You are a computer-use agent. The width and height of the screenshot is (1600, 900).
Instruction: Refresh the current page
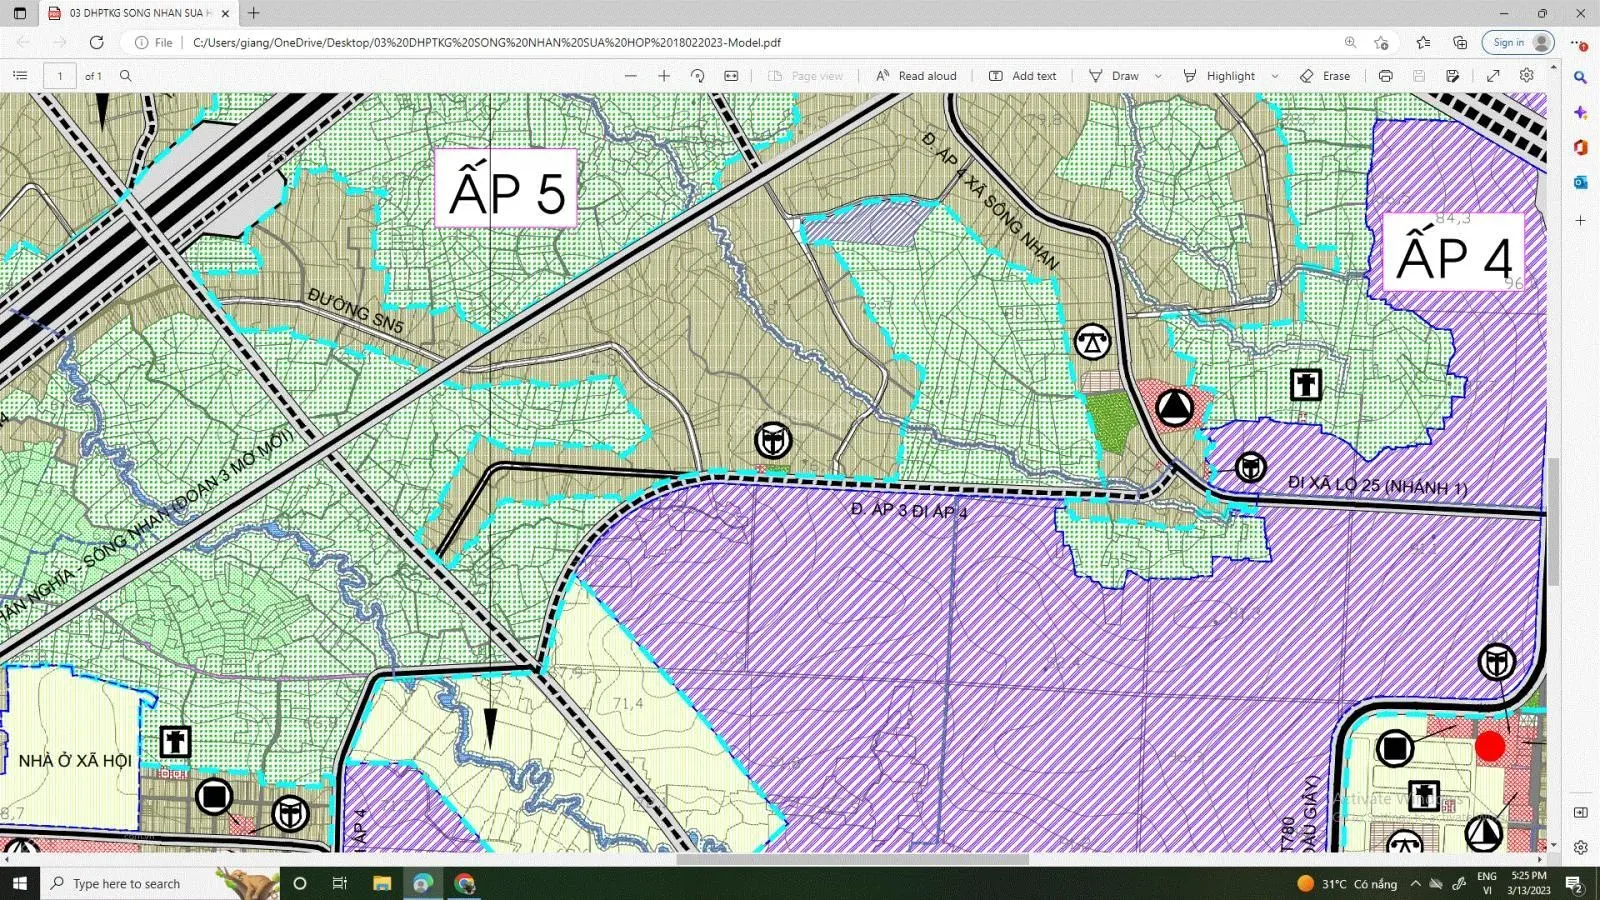point(97,42)
